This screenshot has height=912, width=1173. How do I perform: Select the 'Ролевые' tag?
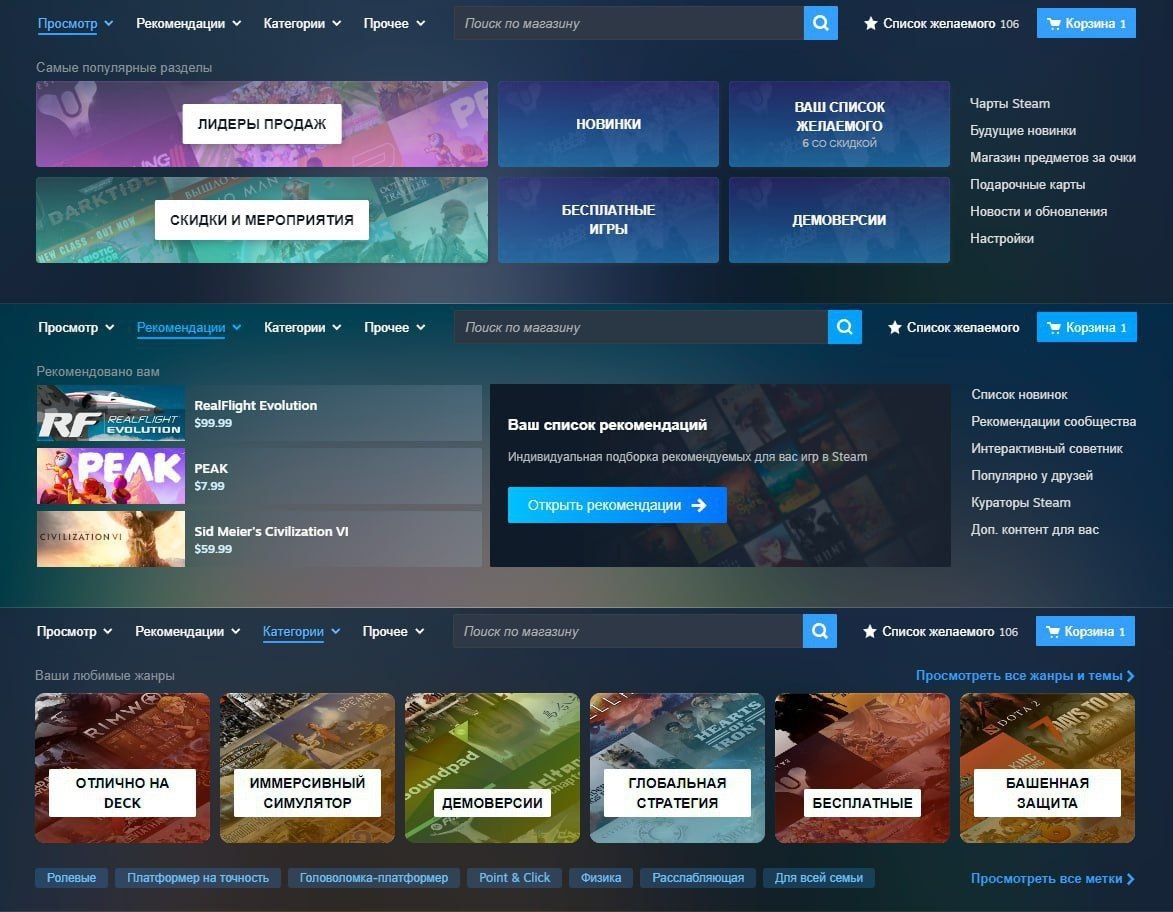click(x=71, y=878)
